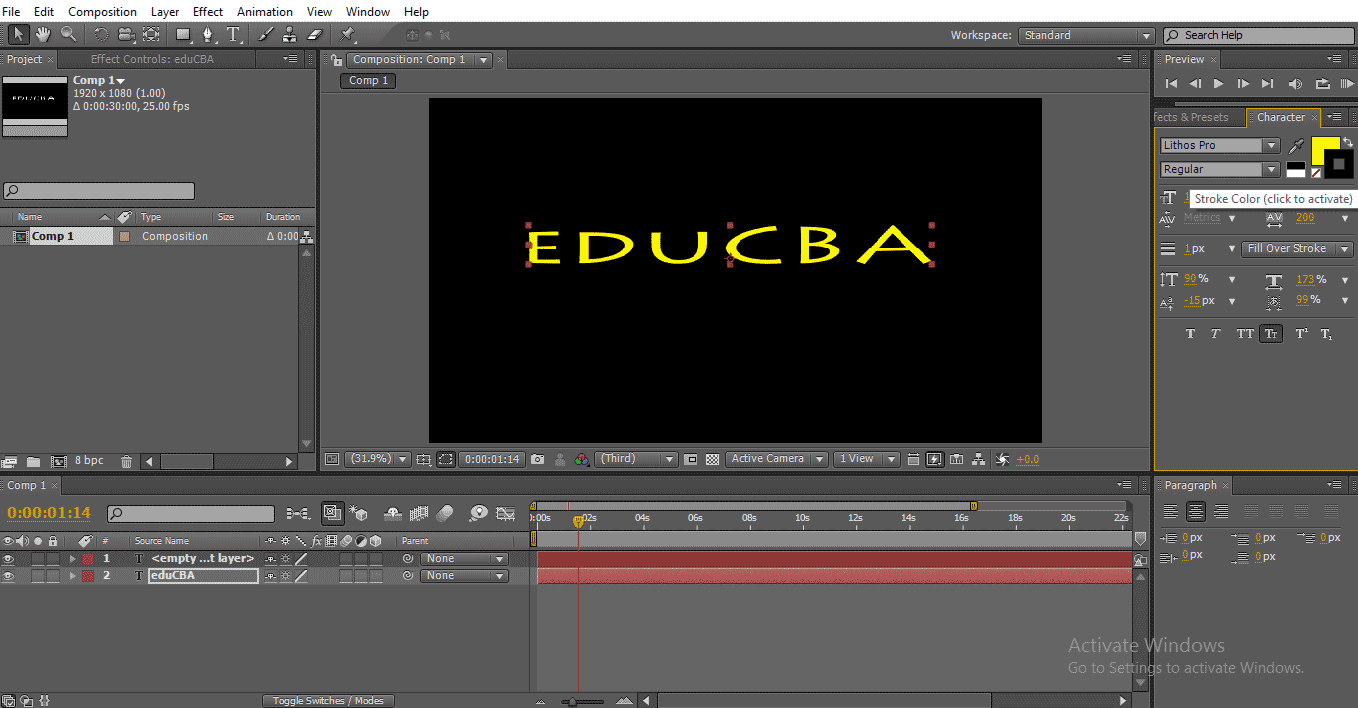
Task: Select the Puppet Pin tool
Action: [348, 35]
